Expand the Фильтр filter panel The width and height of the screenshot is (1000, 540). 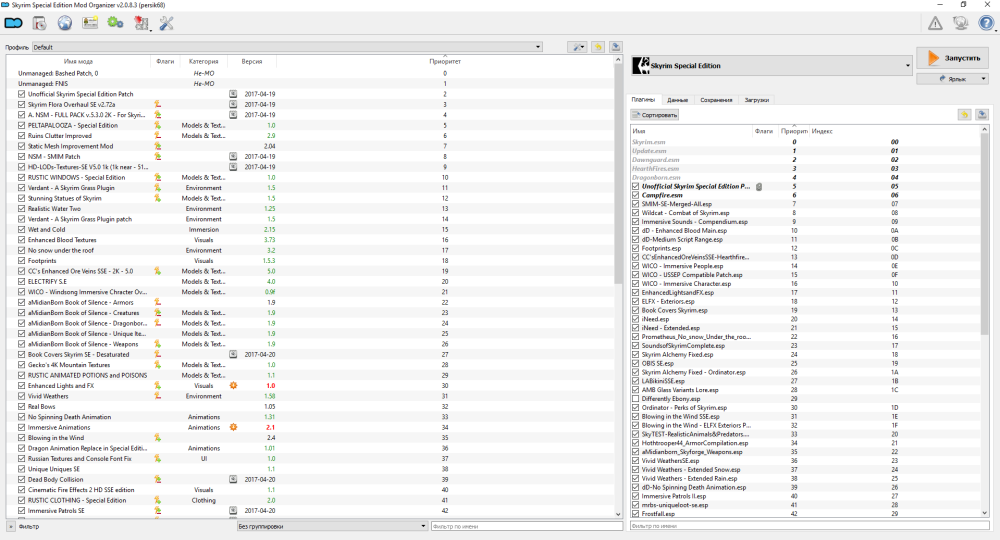coord(11,527)
